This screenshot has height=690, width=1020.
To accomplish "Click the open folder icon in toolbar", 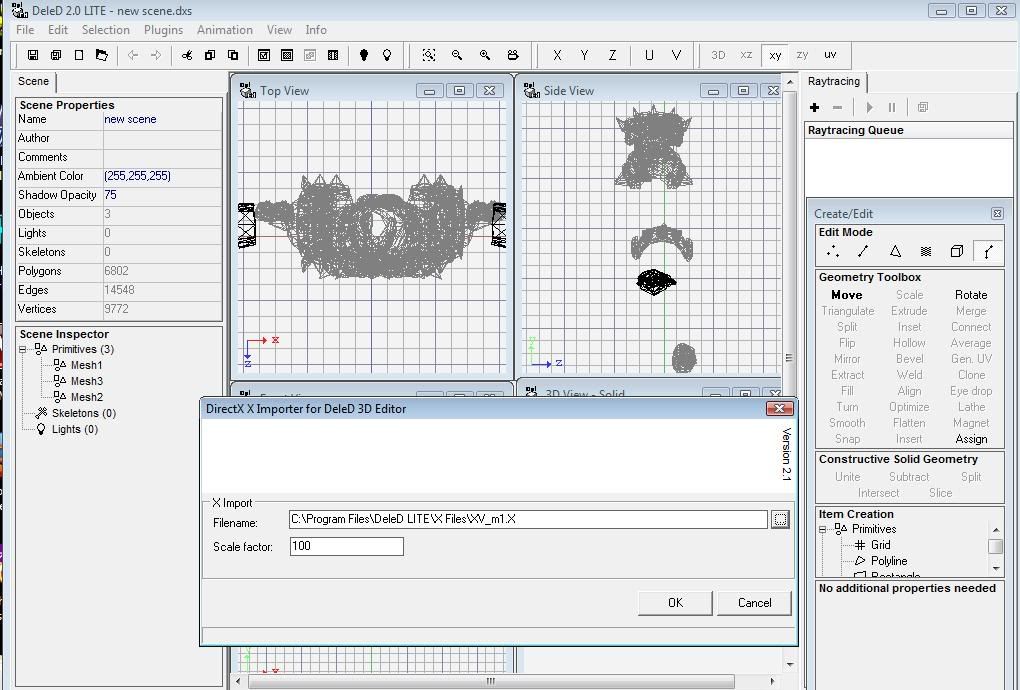I will pyautogui.click(x=101, y=55).
